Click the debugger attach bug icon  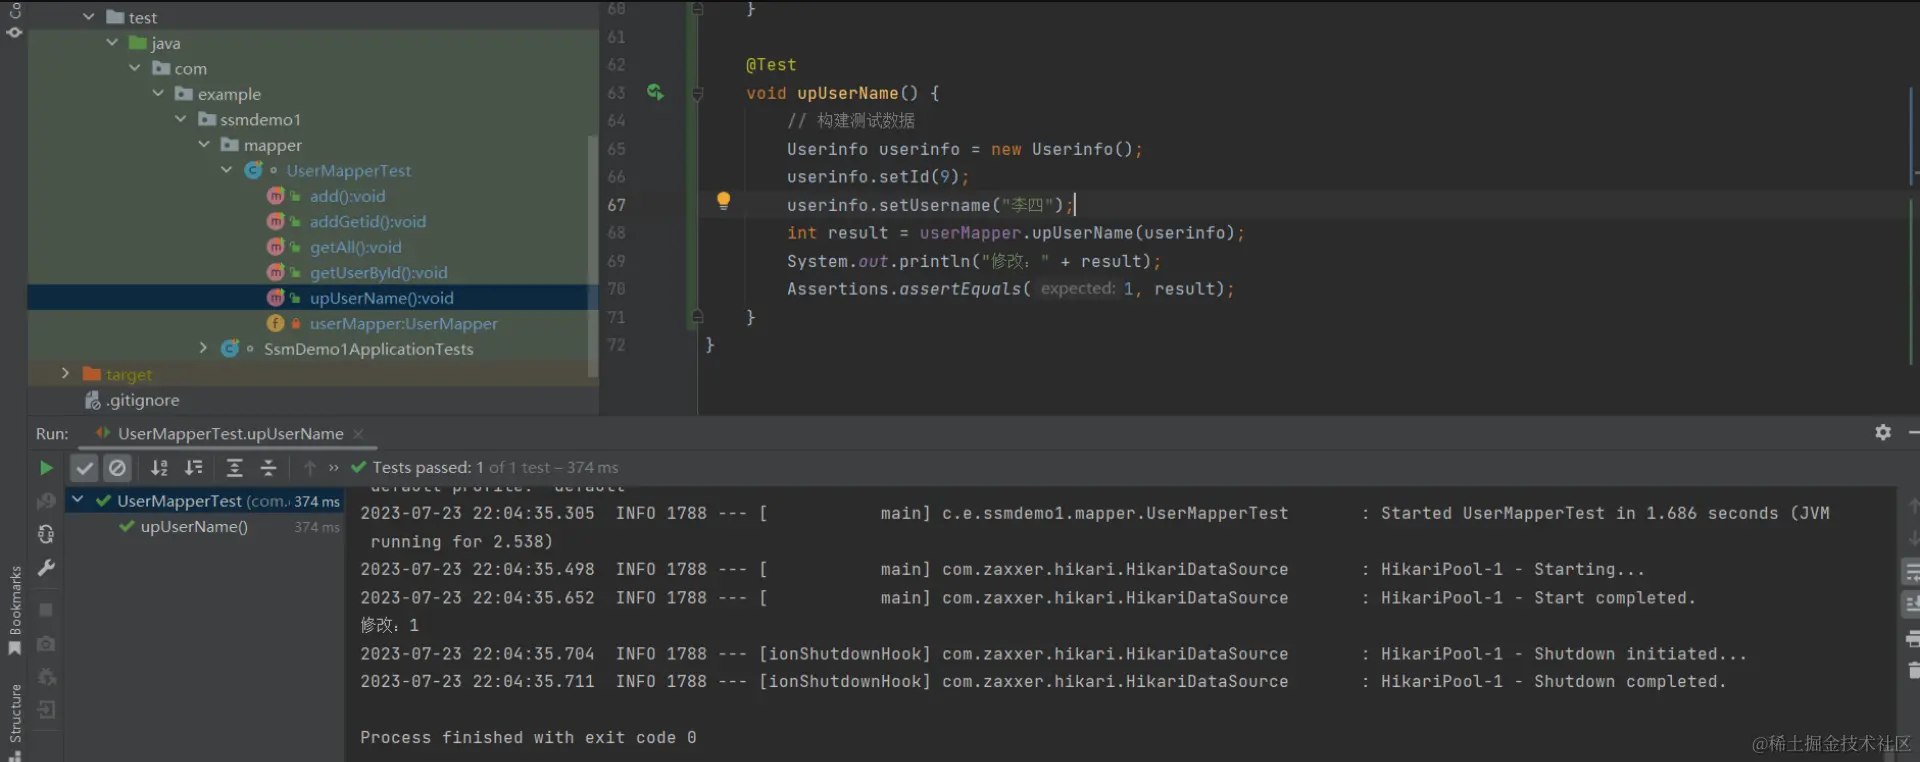[46, 677]
